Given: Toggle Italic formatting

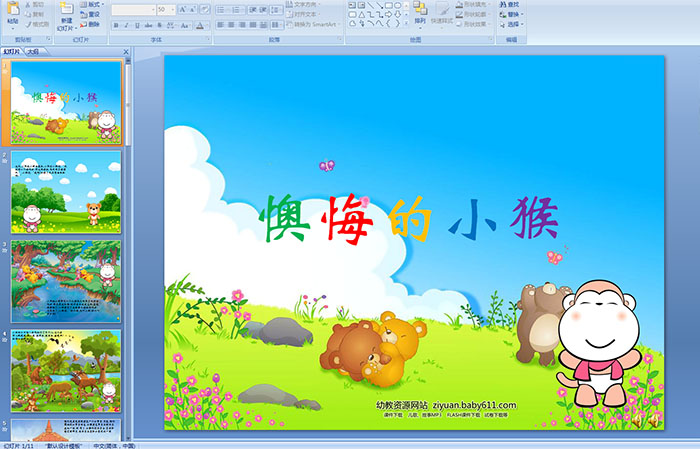Looking at the screenshot, I should (x=126, y=25).
